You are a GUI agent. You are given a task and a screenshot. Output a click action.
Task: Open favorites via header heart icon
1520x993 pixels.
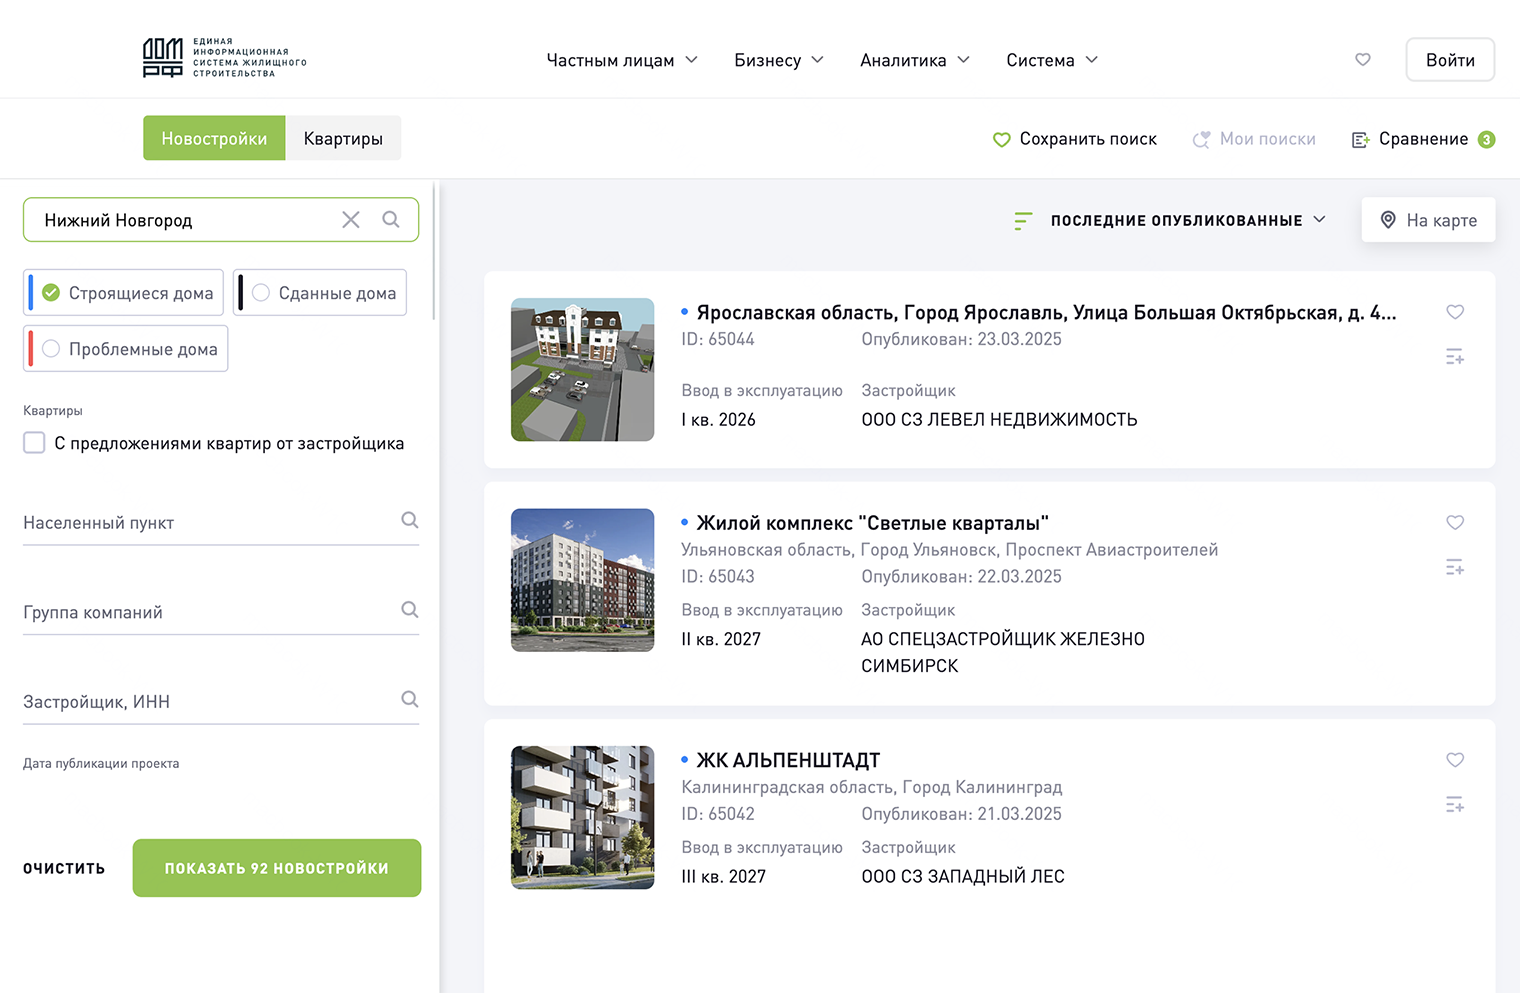click(x=1362, y=60)
